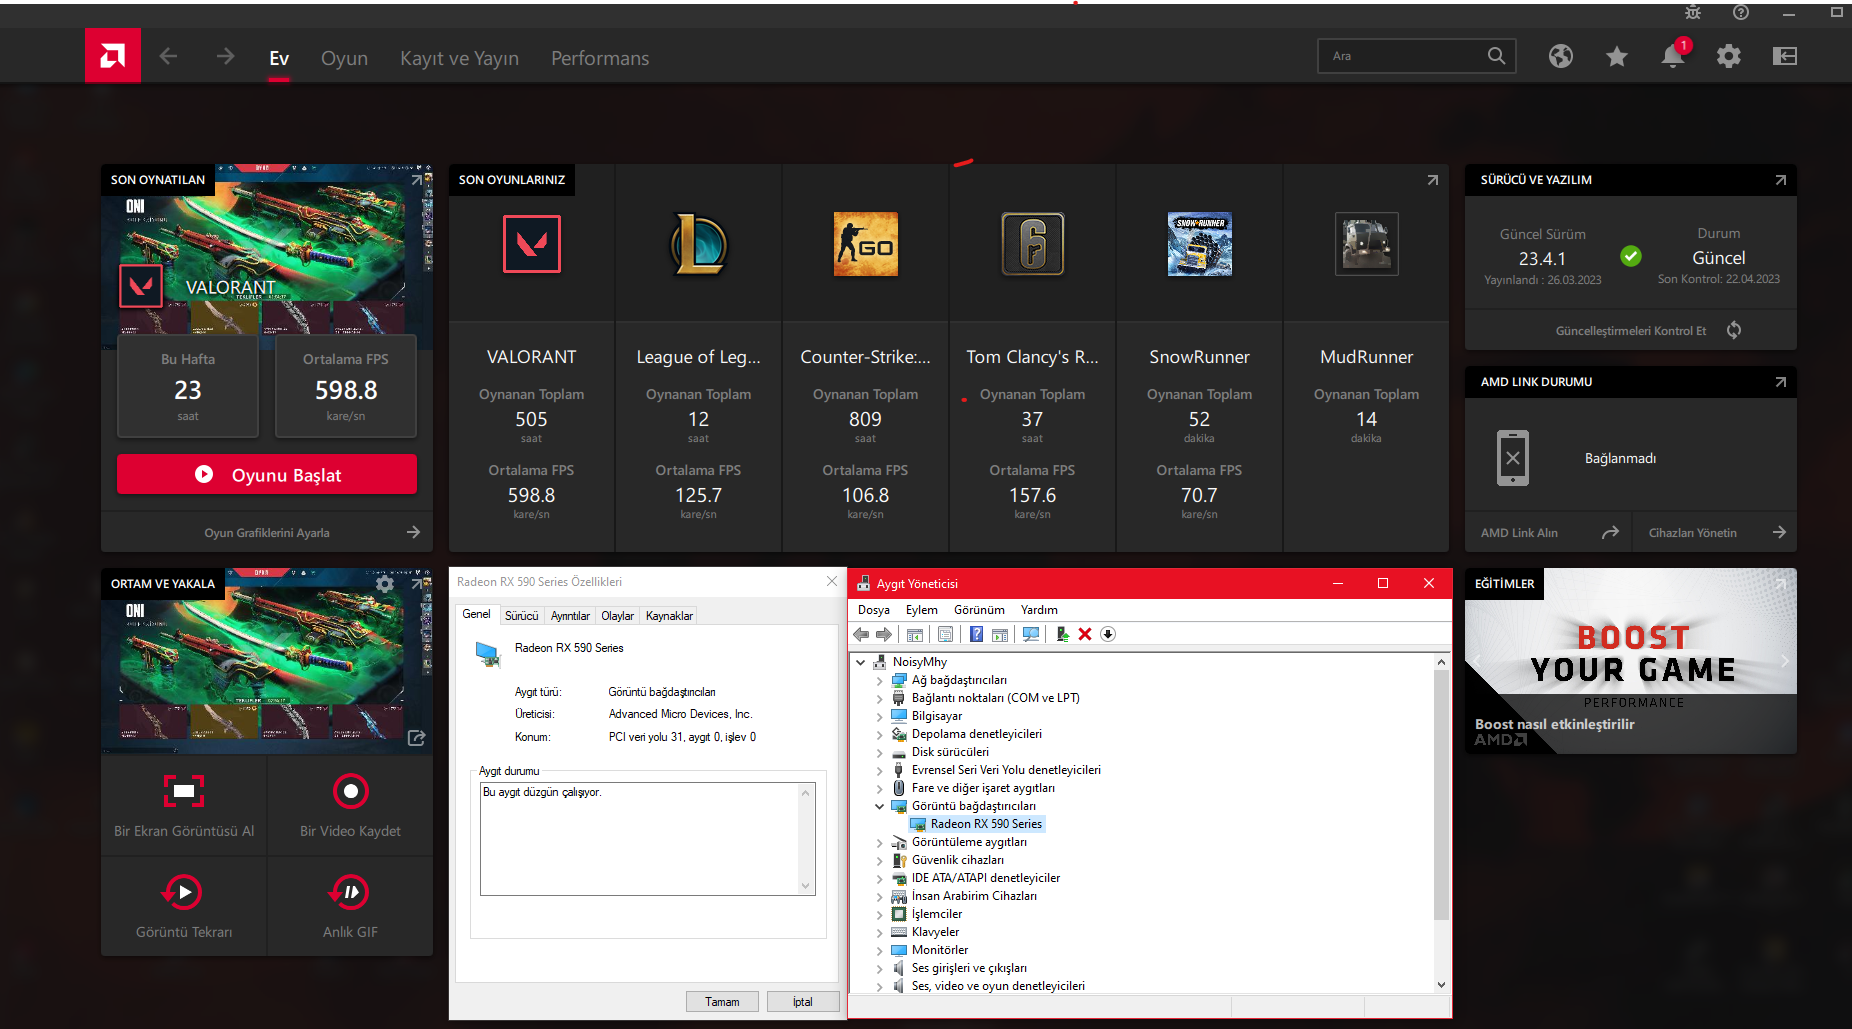Click the bug report icon
This screenshot has height=1029, width=1852.
(x=1693, y=12)
